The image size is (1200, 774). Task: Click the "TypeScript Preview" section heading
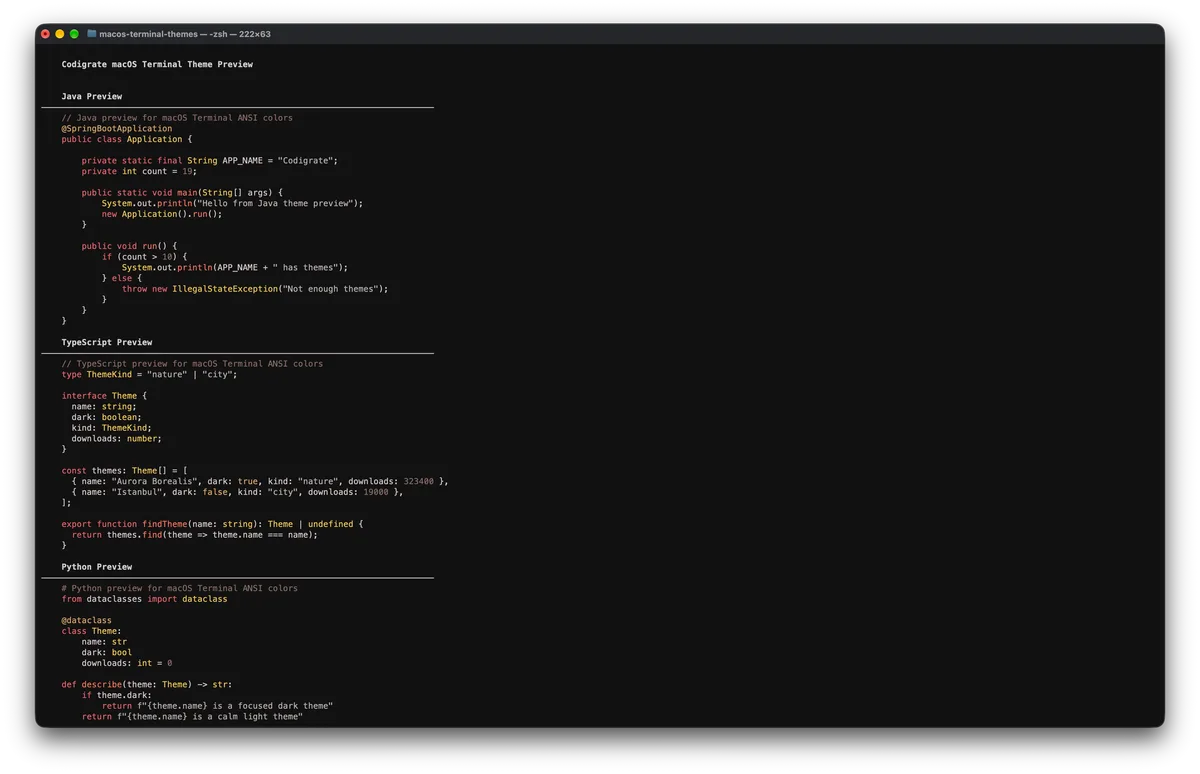pyautogui.click(x=107, y=342)
